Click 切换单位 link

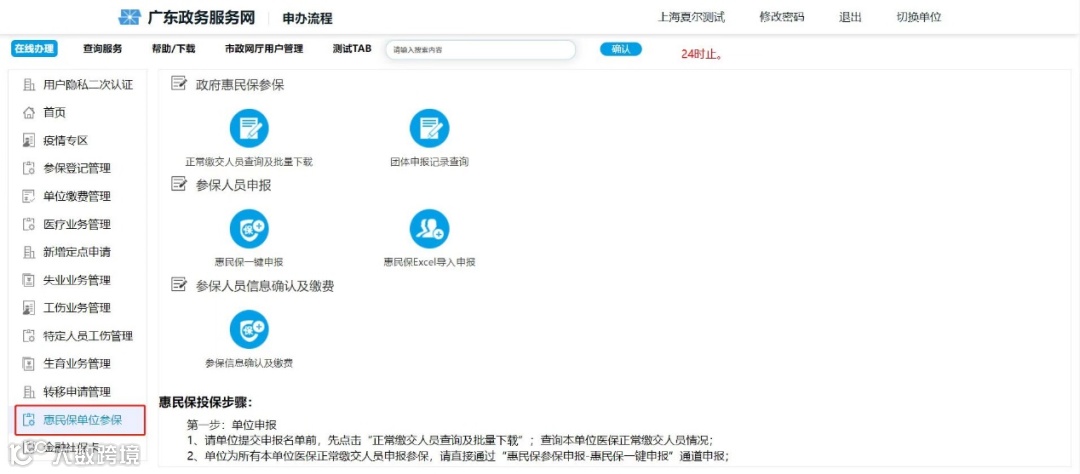click(x=919, y=17)
